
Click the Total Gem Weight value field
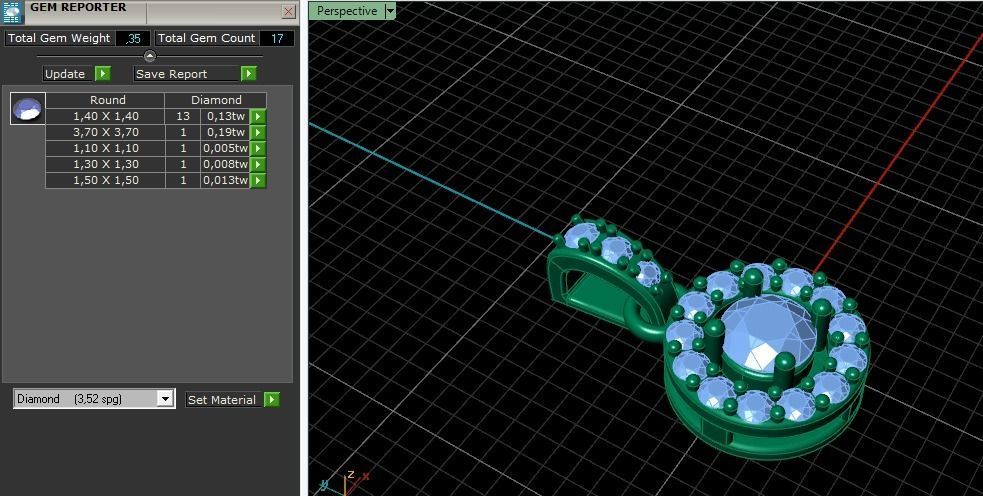click(133, 38)
